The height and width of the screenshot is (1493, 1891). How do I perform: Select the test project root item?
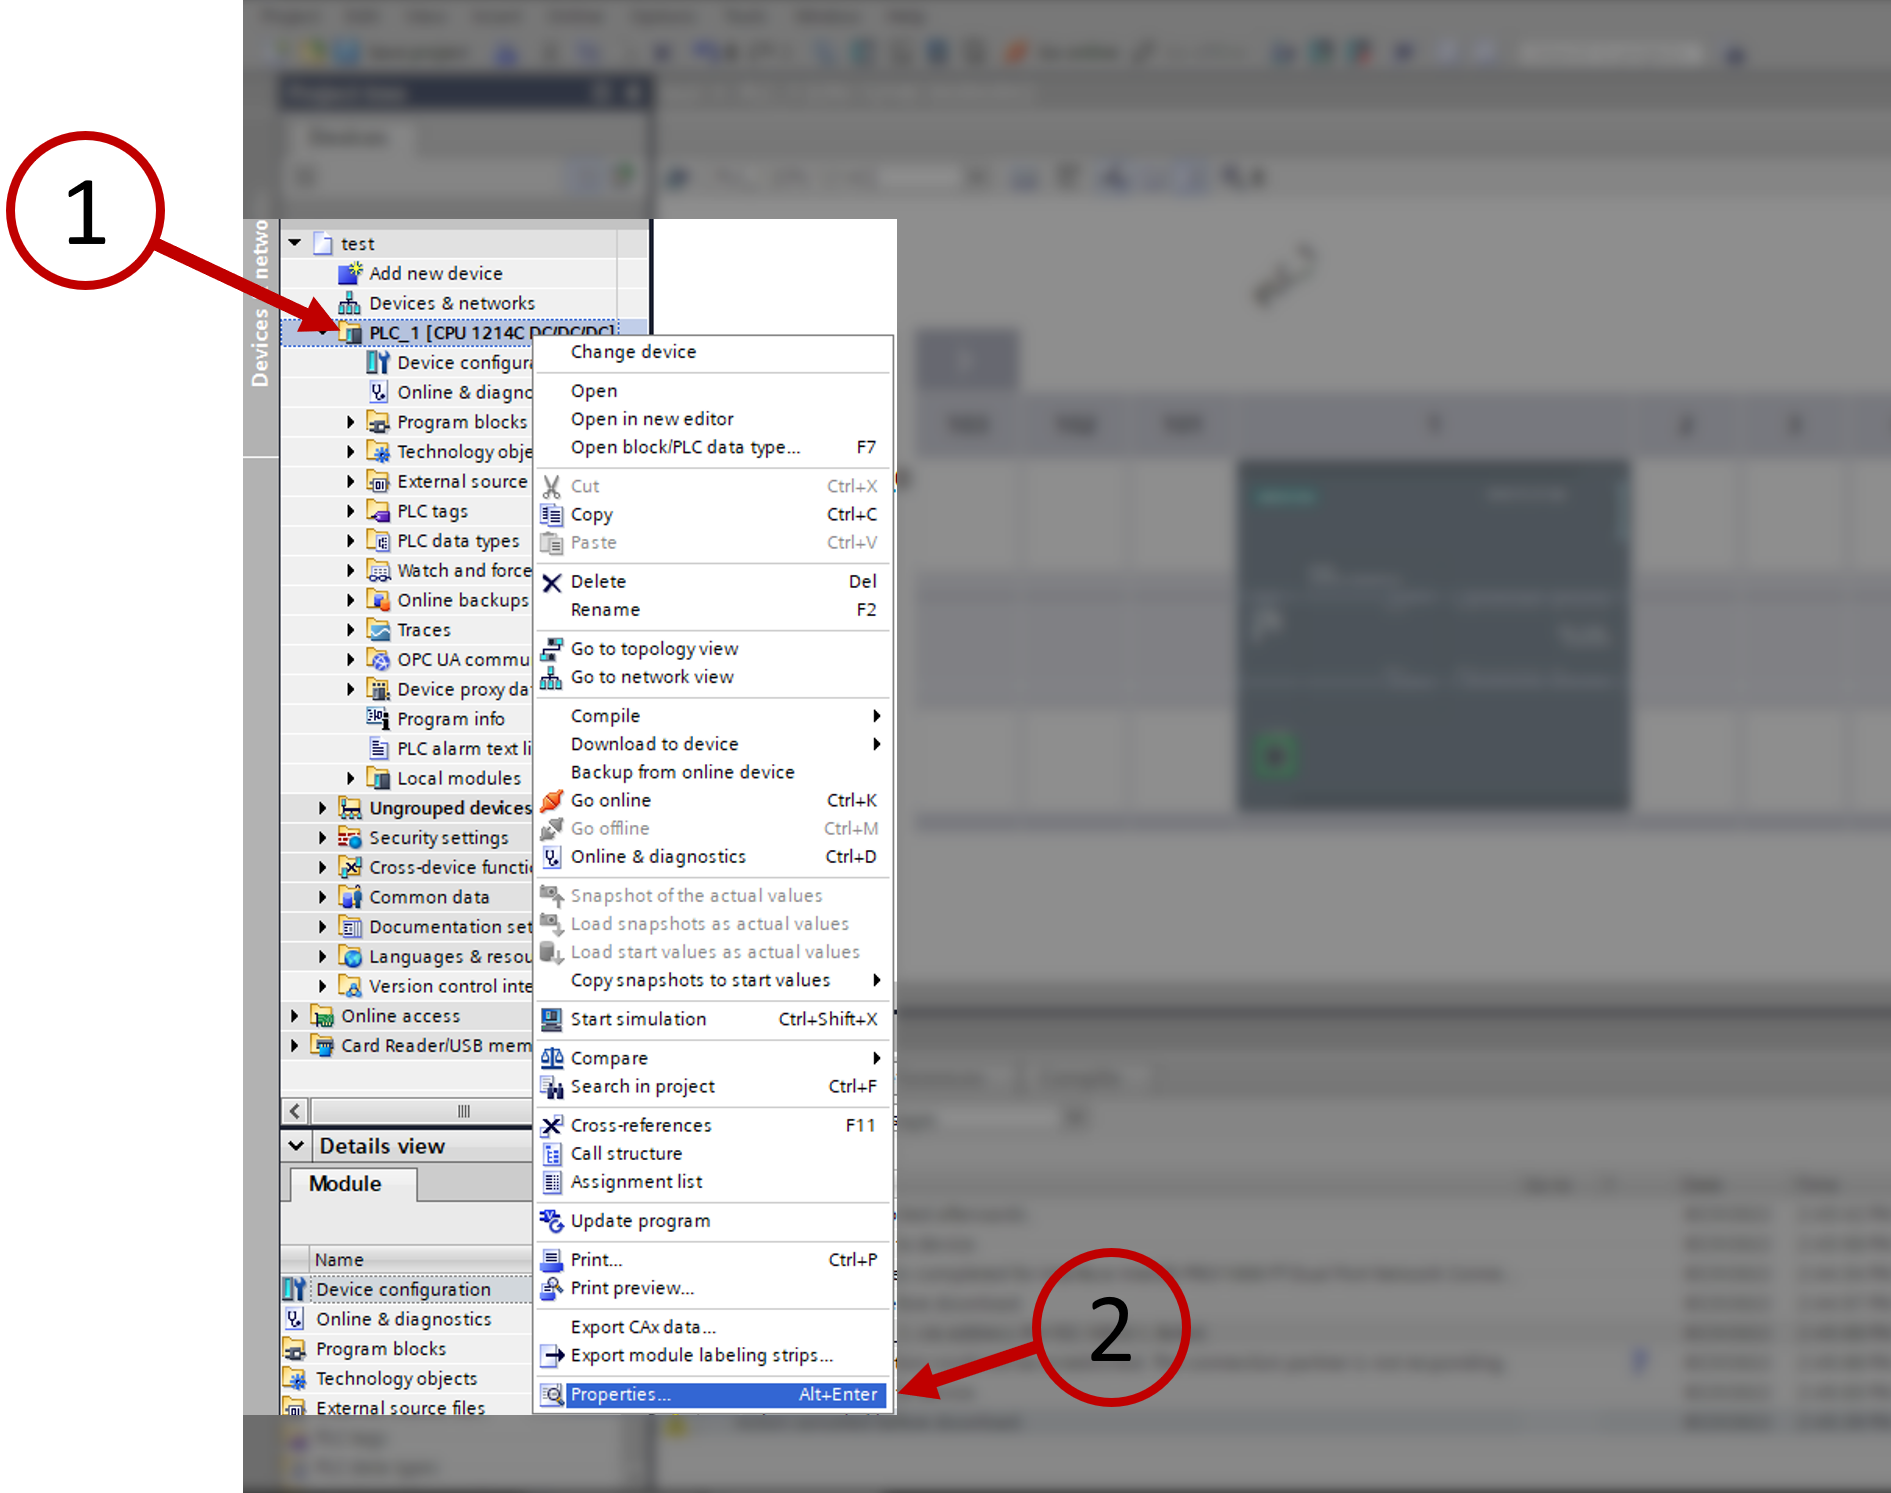tap(358, 243)
